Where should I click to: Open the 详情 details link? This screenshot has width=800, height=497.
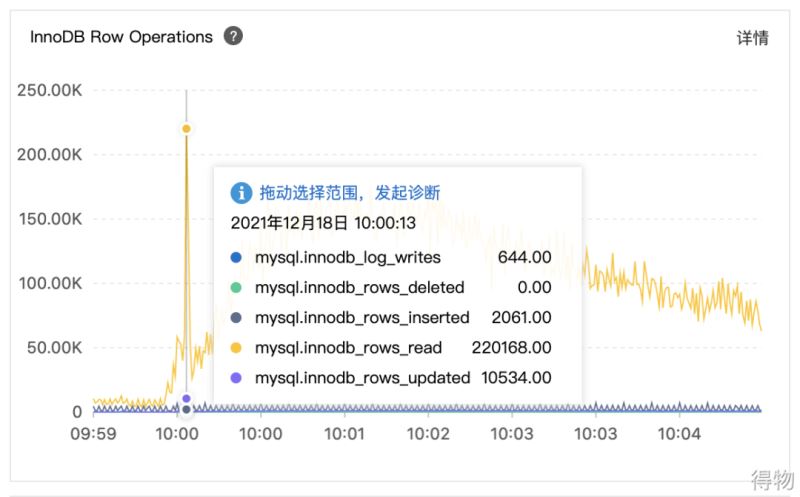[x=752, y=38]
